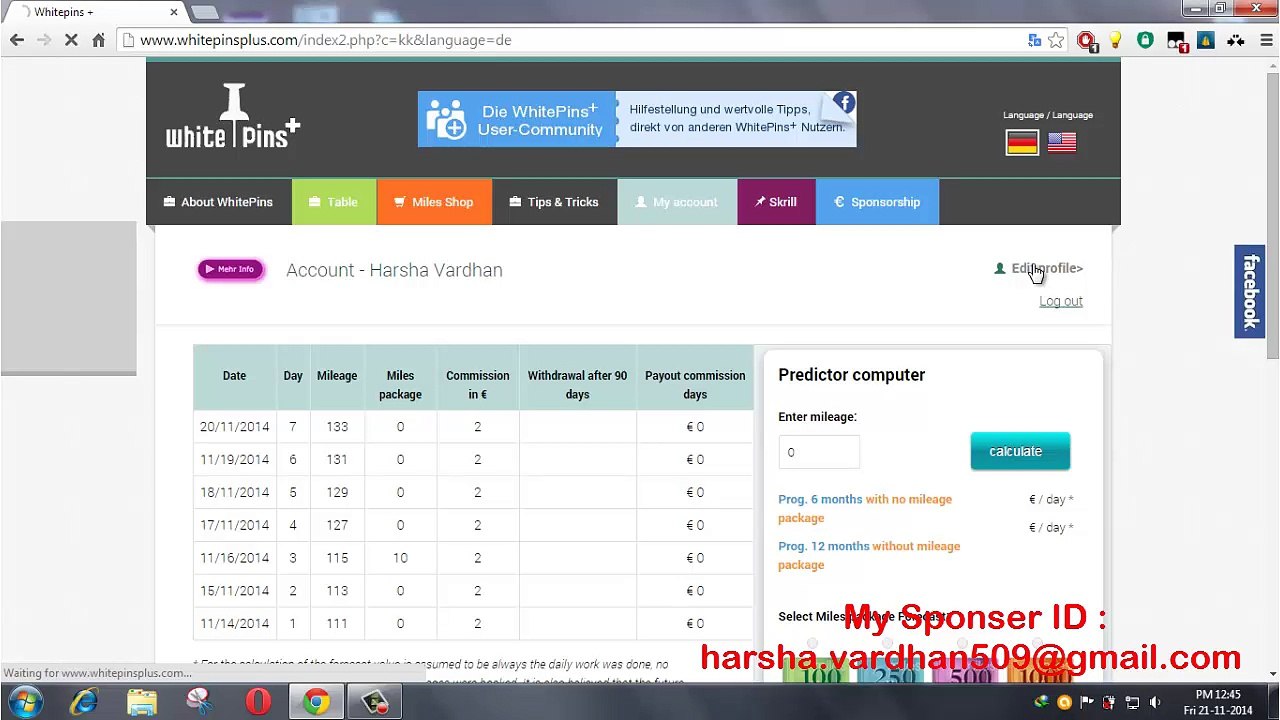The image size is (1280, 720).
Task: Go to the Table menu item
Action: pos(334,202)
